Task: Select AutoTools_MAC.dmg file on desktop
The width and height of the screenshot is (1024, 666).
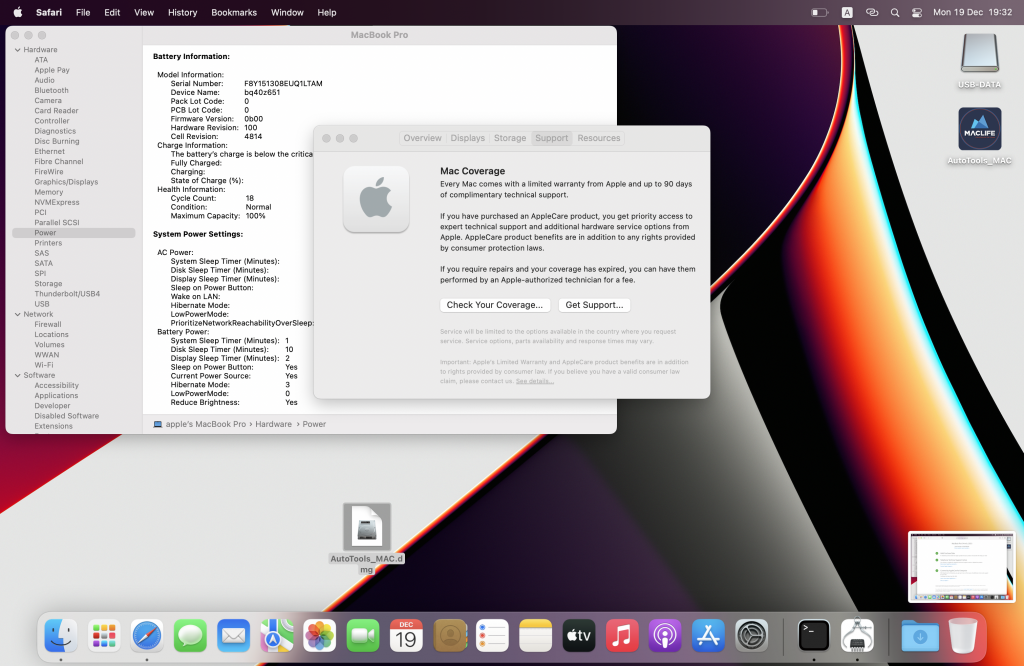Action: (366, 539)
